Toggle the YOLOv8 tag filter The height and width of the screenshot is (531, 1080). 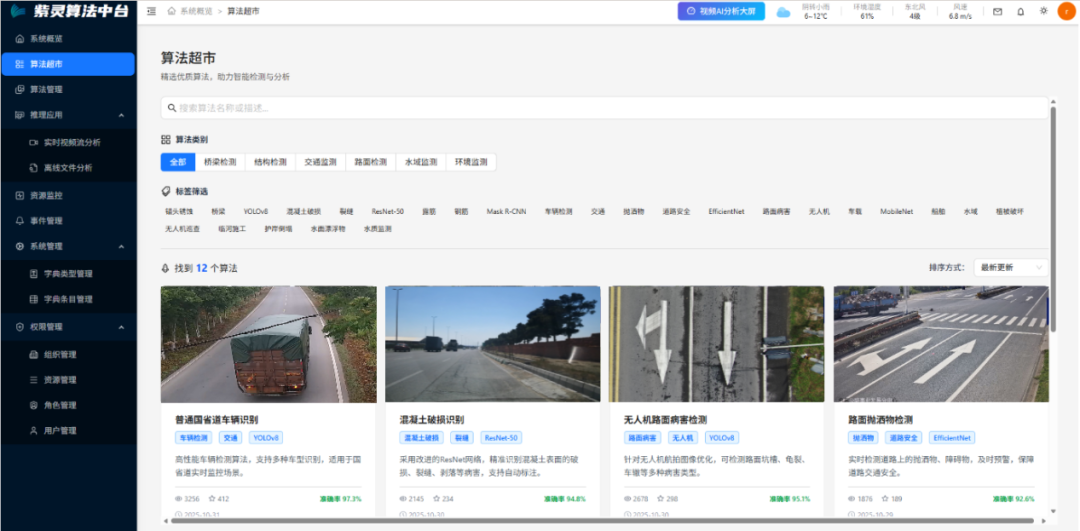(256, 212)
